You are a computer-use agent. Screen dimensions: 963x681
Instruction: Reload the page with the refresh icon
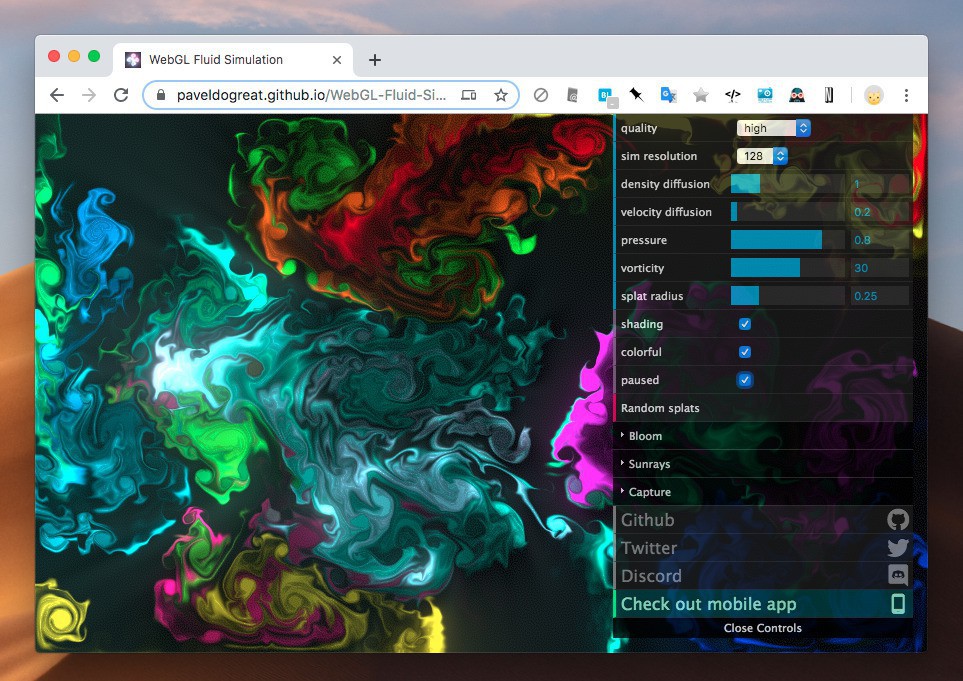121,95
